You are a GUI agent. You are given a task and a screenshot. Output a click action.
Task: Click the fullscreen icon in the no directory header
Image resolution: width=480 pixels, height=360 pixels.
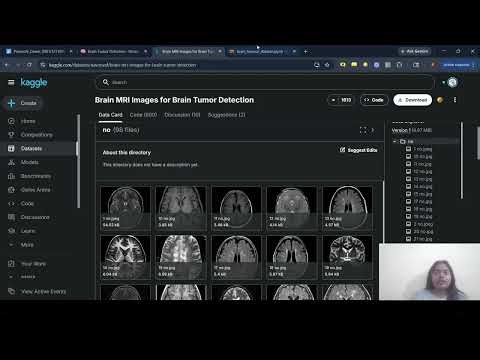tap(363, 130)
